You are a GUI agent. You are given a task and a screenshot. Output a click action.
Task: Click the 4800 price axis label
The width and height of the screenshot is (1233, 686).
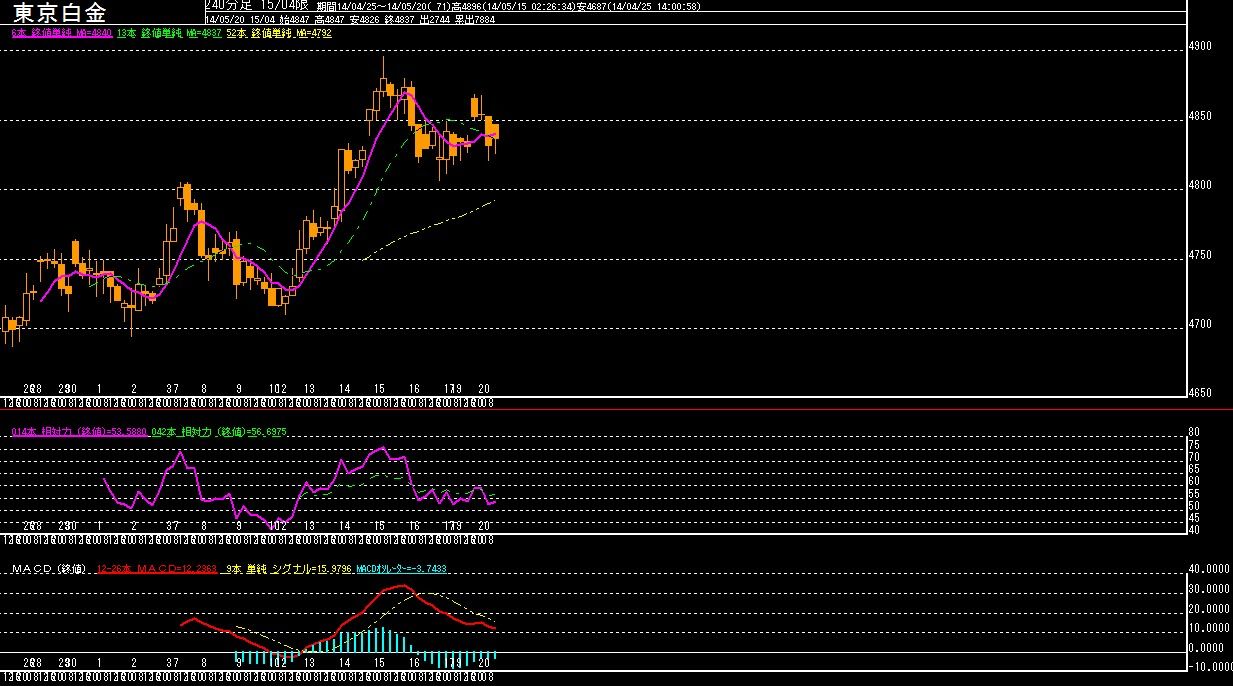pyautogui.click(x=1200, y=185)
